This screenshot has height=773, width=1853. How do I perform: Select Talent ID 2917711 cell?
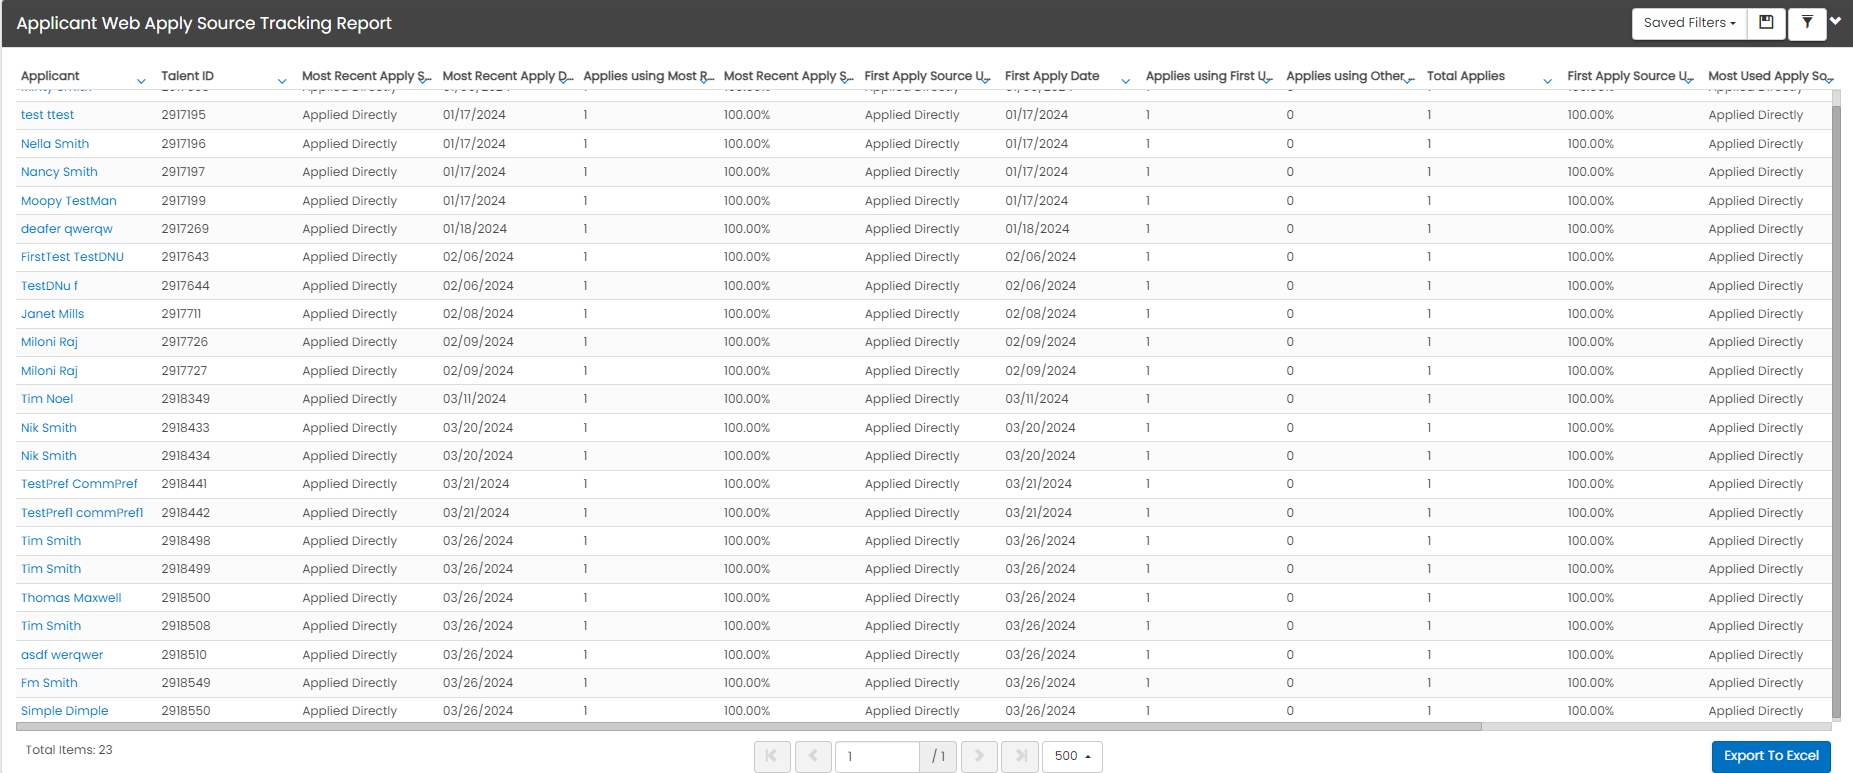181,314
